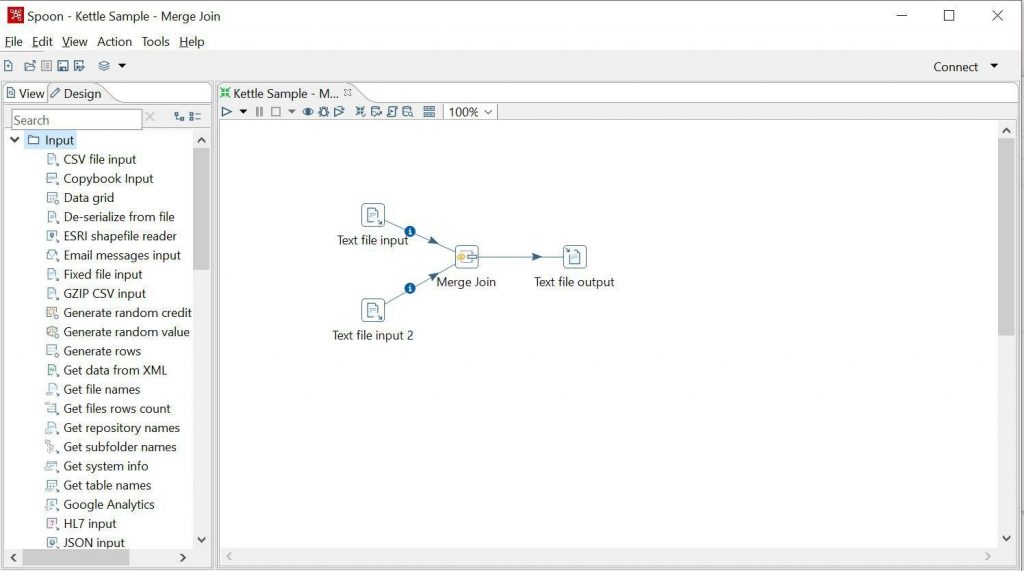Select CSV file input step
Viewport: 1024px width, 571px height.
[x=99, y=159]
